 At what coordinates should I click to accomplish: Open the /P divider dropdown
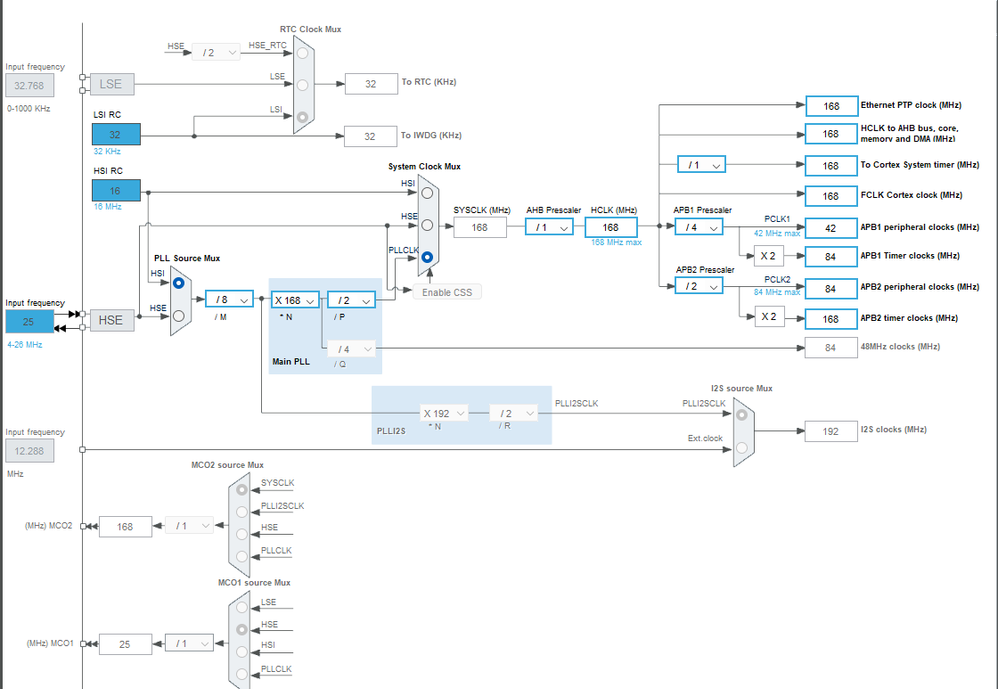click(351, 300)
